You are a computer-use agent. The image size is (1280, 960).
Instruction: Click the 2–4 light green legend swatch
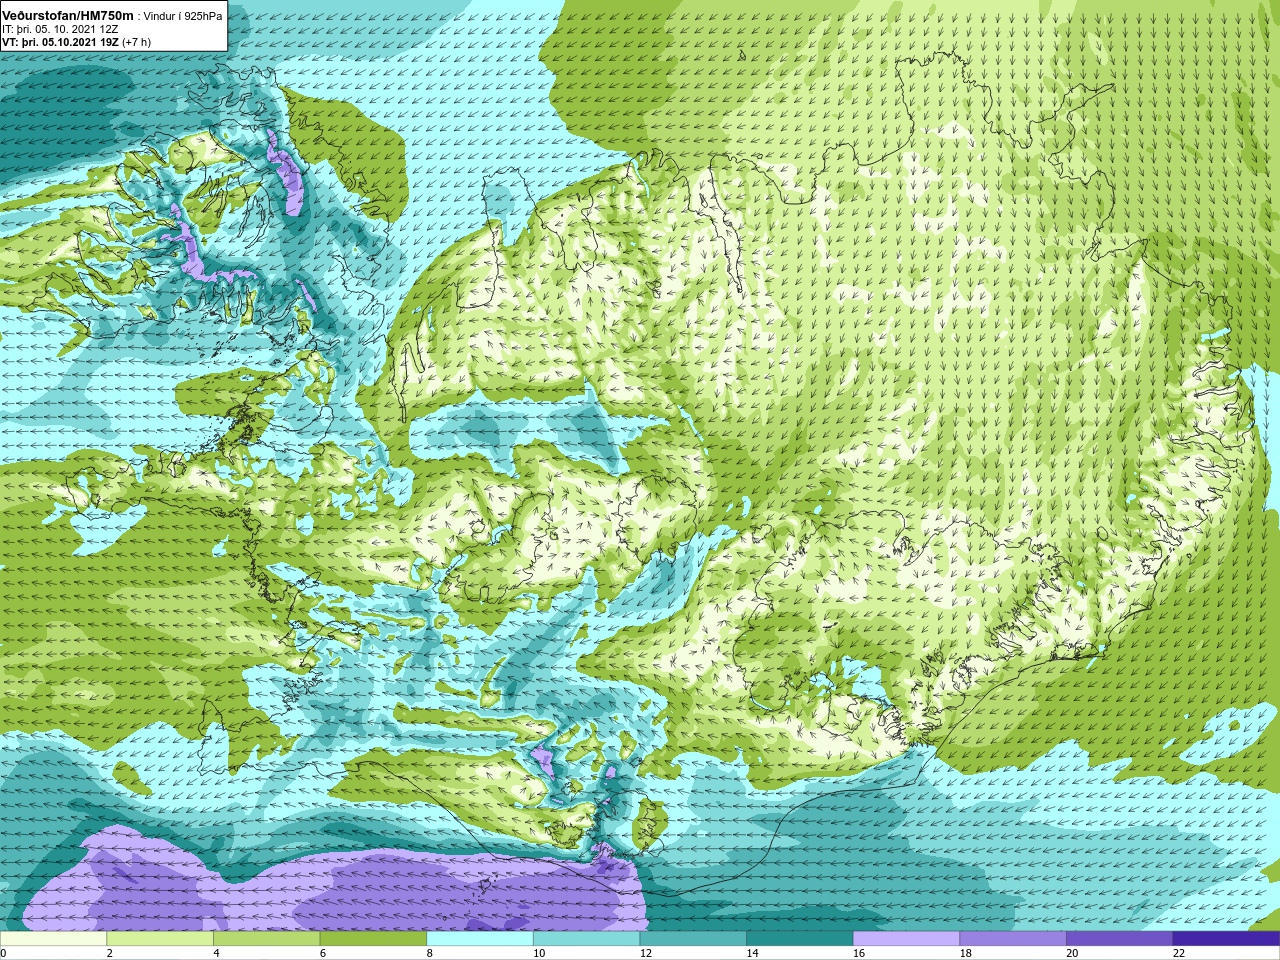point(160,939)
